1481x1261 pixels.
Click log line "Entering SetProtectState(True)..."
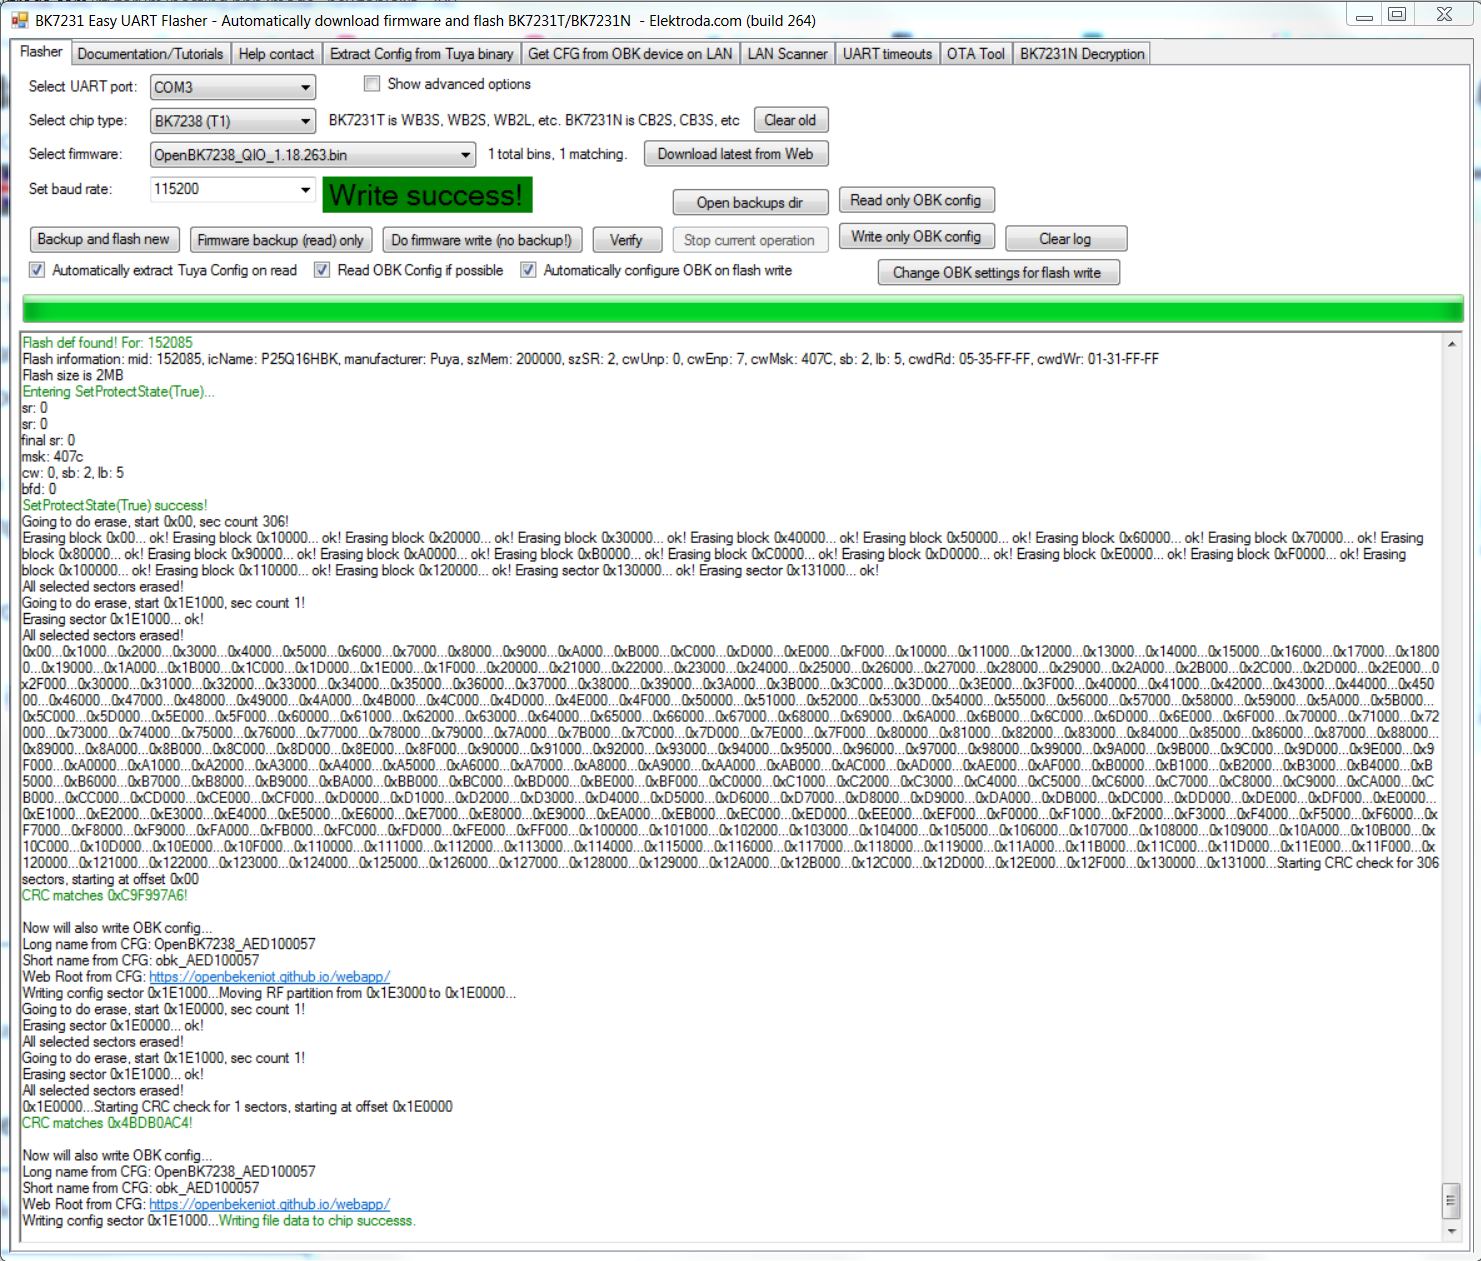[118, 391]
